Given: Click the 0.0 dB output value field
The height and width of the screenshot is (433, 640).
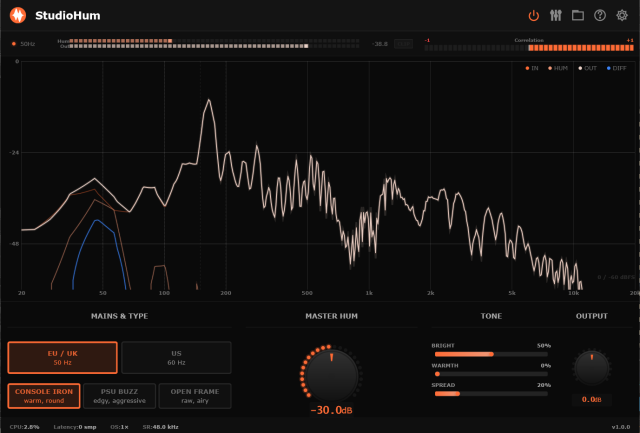Looking at the screenshot, I should 591,400.
